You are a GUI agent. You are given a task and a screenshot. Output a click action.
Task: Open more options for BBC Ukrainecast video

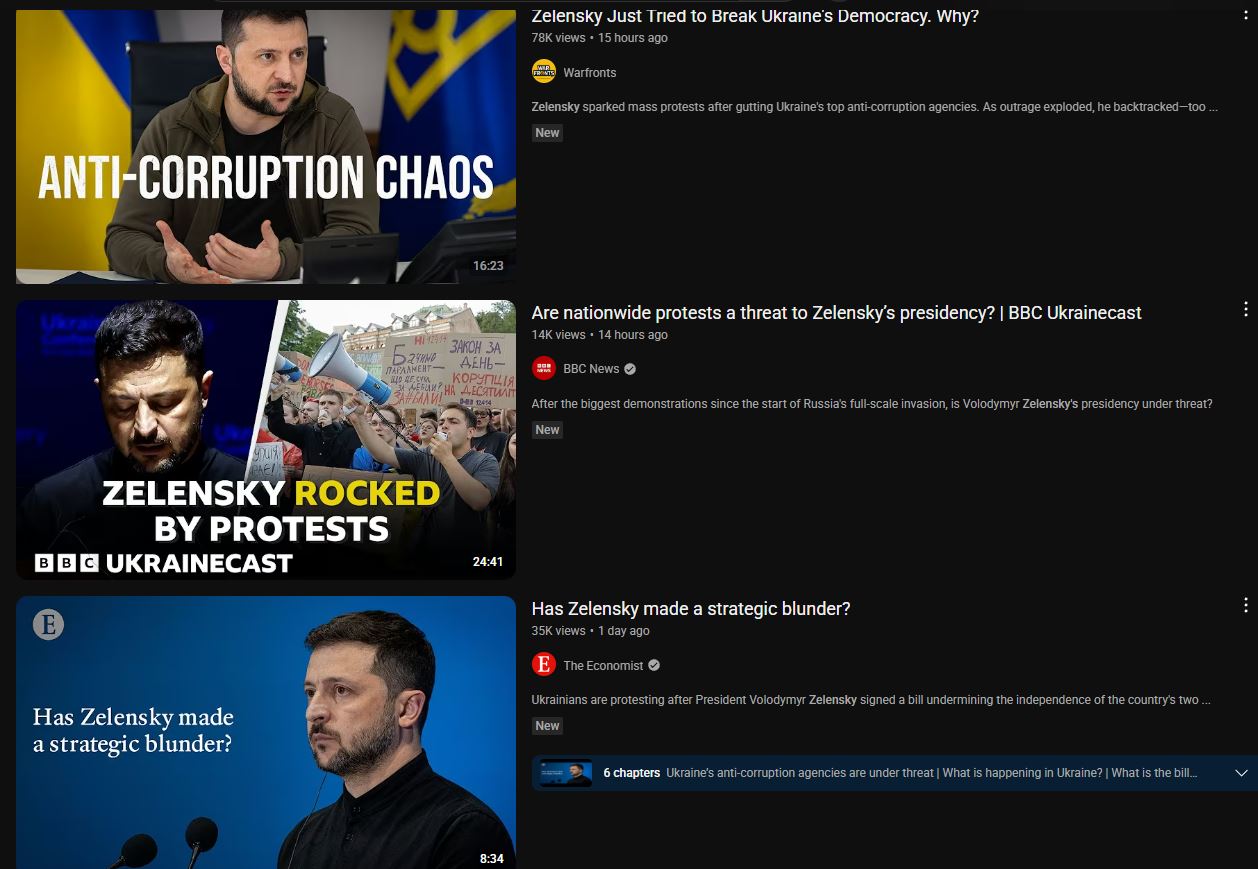pos(1245,310)
